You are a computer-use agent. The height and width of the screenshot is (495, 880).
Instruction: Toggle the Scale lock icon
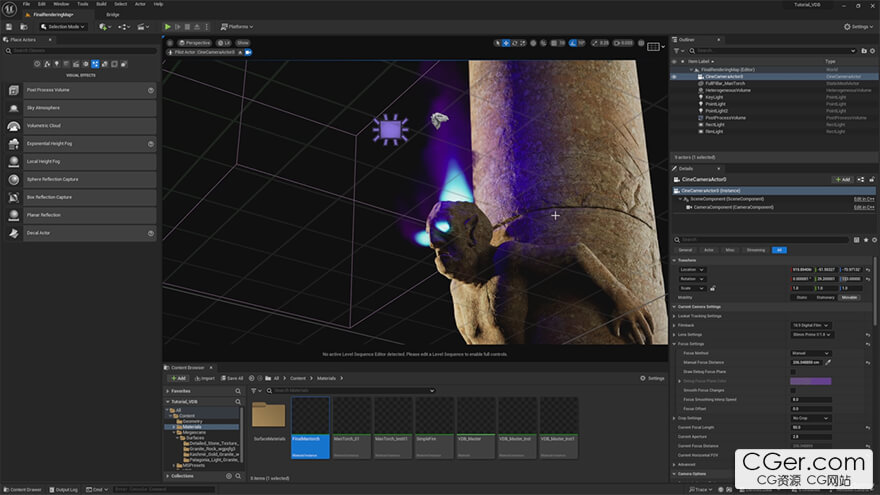[713, 288]
